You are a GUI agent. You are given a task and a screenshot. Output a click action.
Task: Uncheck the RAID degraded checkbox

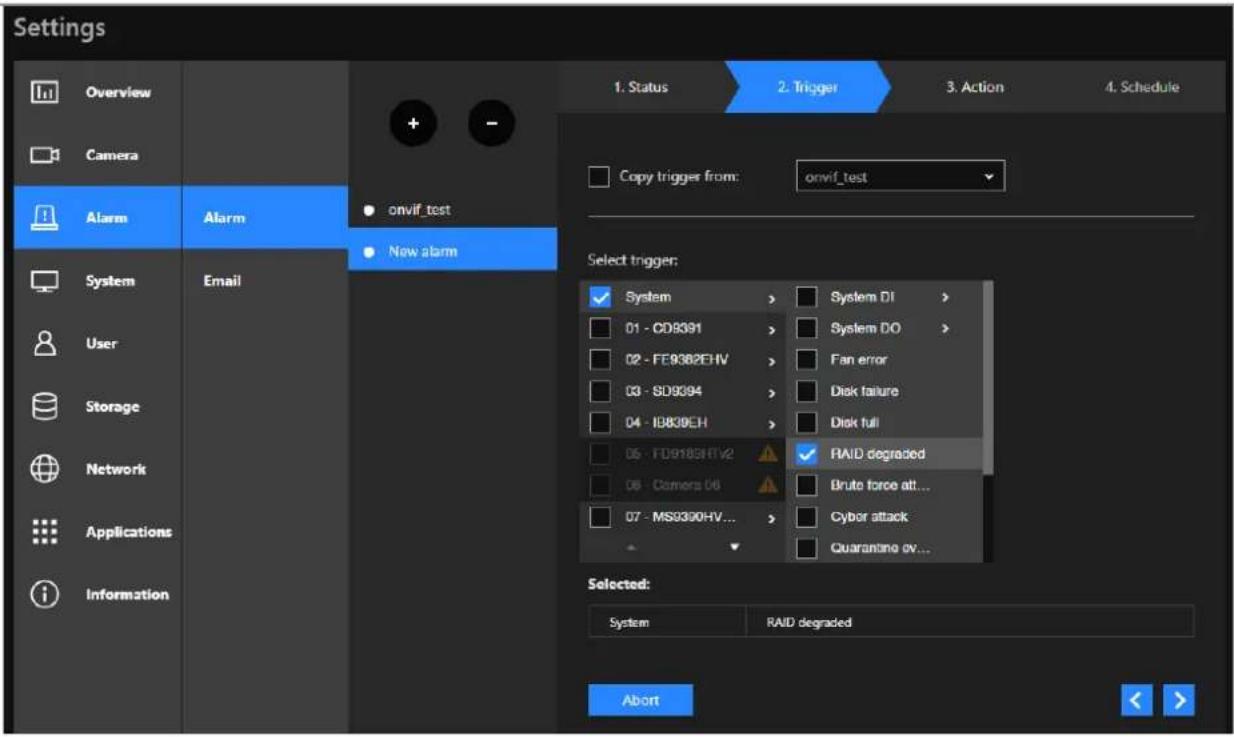pyautogui.click(x=807, y=454)
